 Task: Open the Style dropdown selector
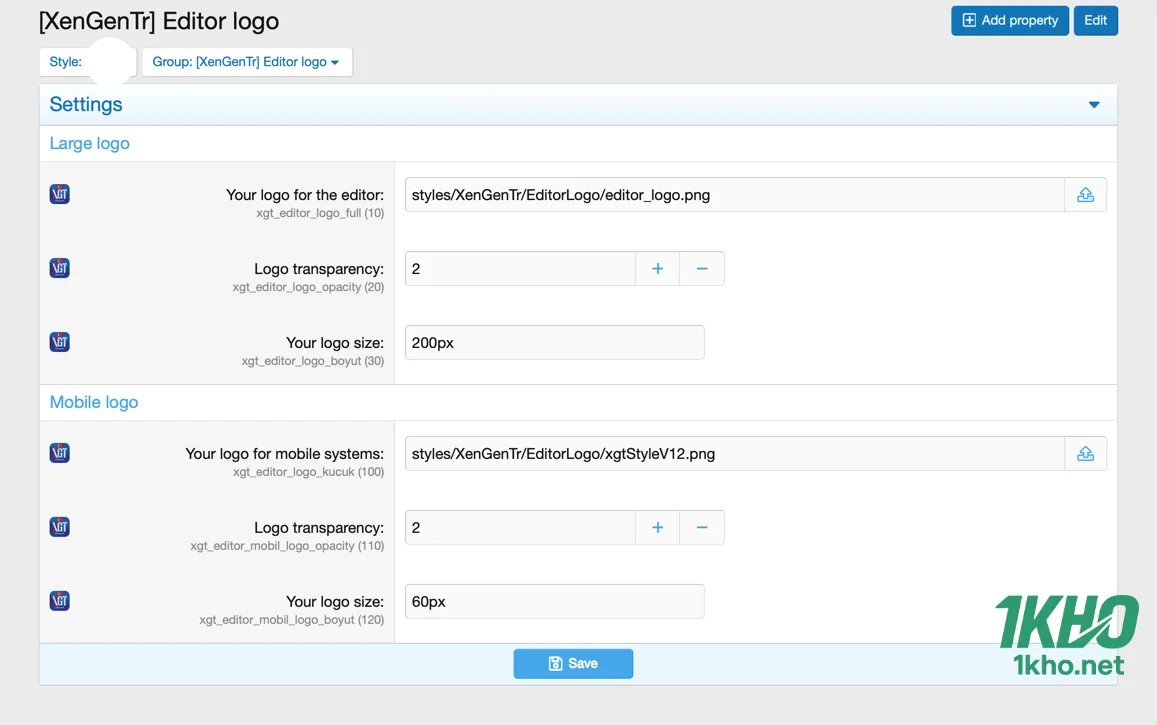coord(87,62)
